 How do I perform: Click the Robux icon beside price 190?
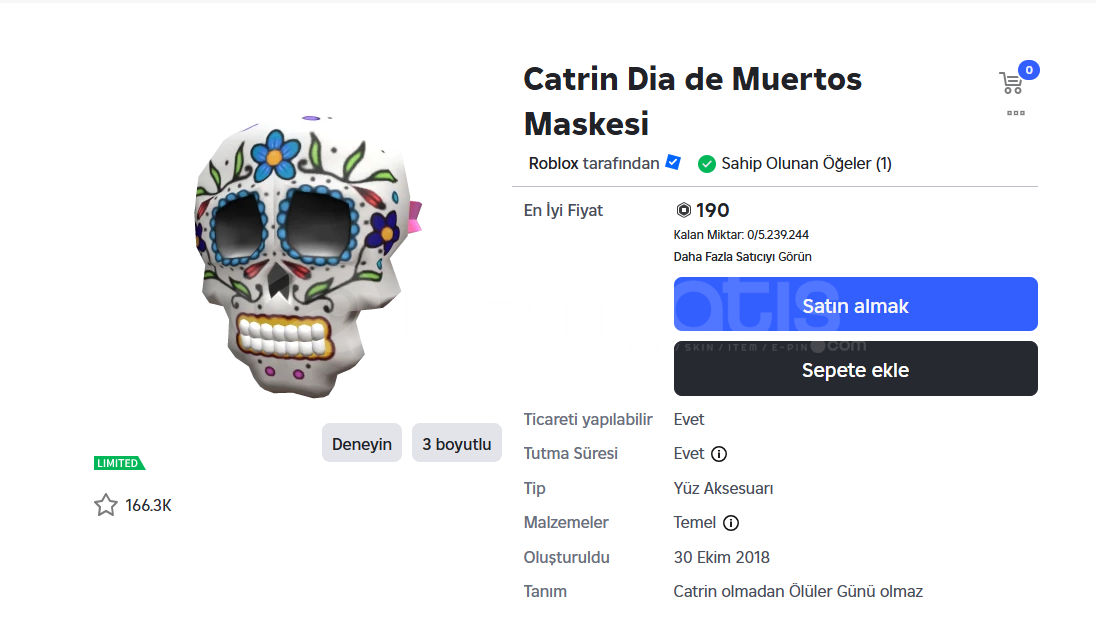pos(684,210)
